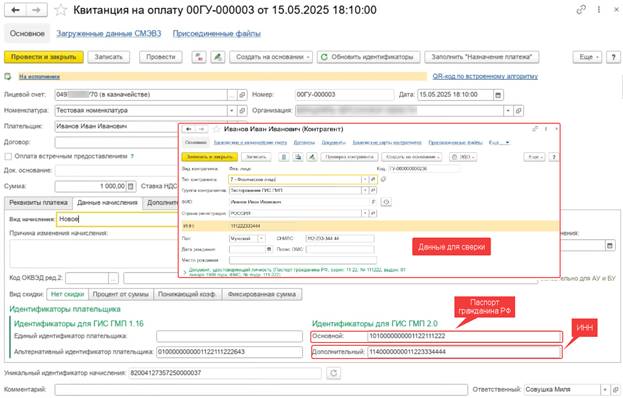The image size is (623, 398).
Task: Click the Обновить идентификаторы button
Action: pyautogui.click(x=368, y=57)
